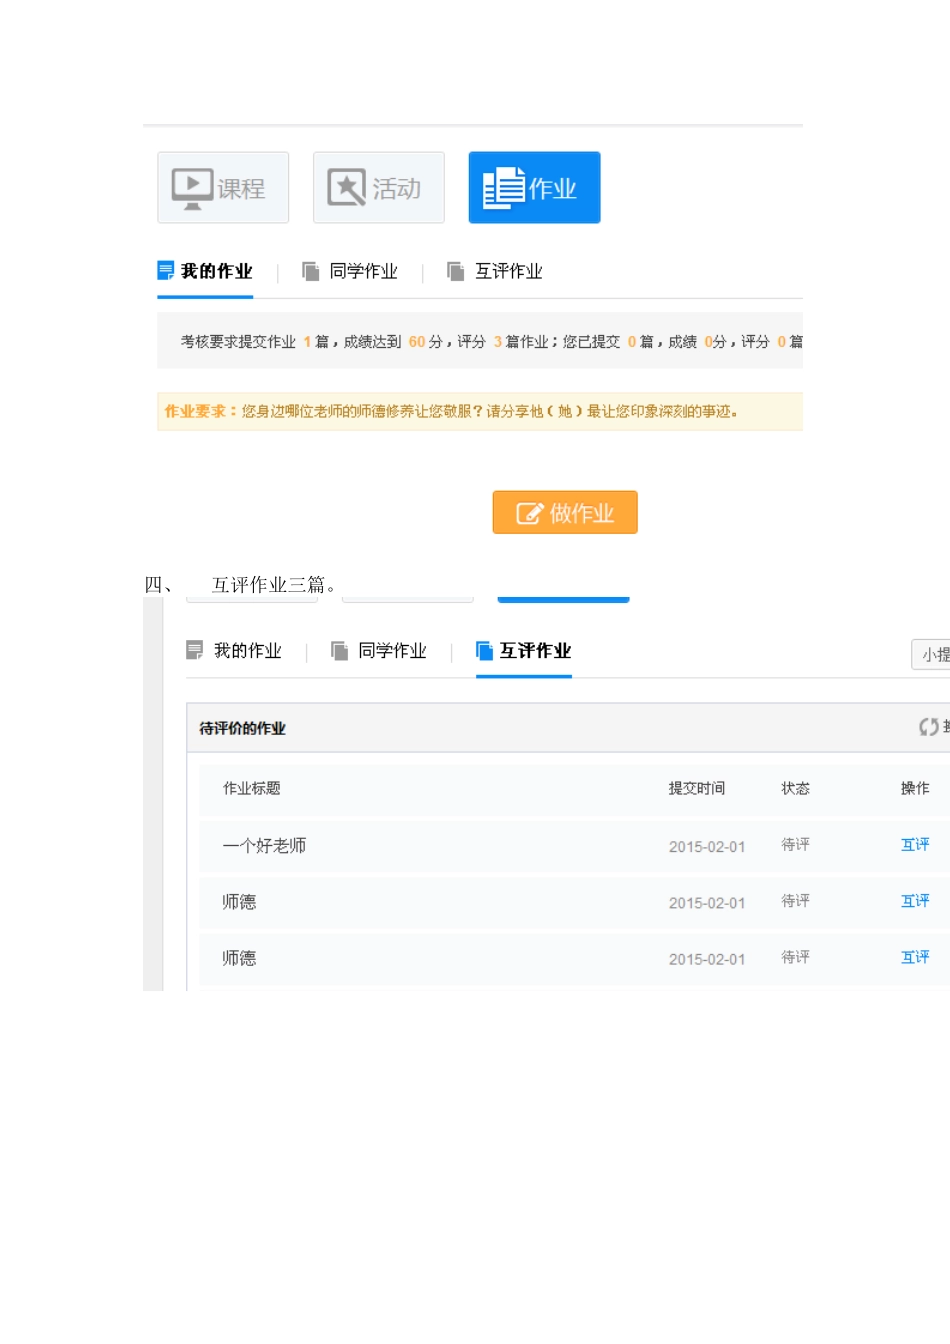950x1344 pixels.
Task: Select the 一个好老师 assignment title
Action: (x=264, y=846)
